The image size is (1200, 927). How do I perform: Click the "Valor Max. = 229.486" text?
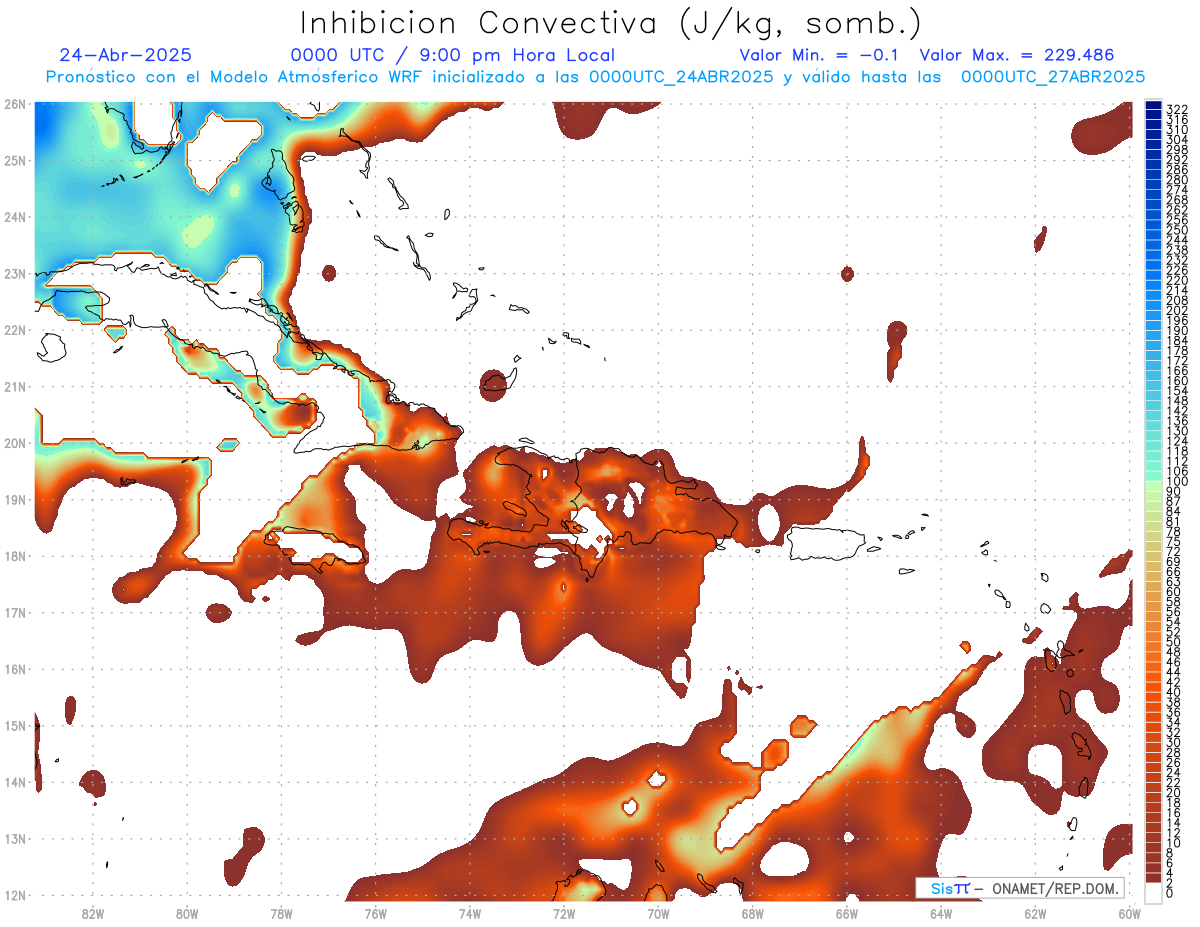pyautogui.click(x=1016, y=55)
